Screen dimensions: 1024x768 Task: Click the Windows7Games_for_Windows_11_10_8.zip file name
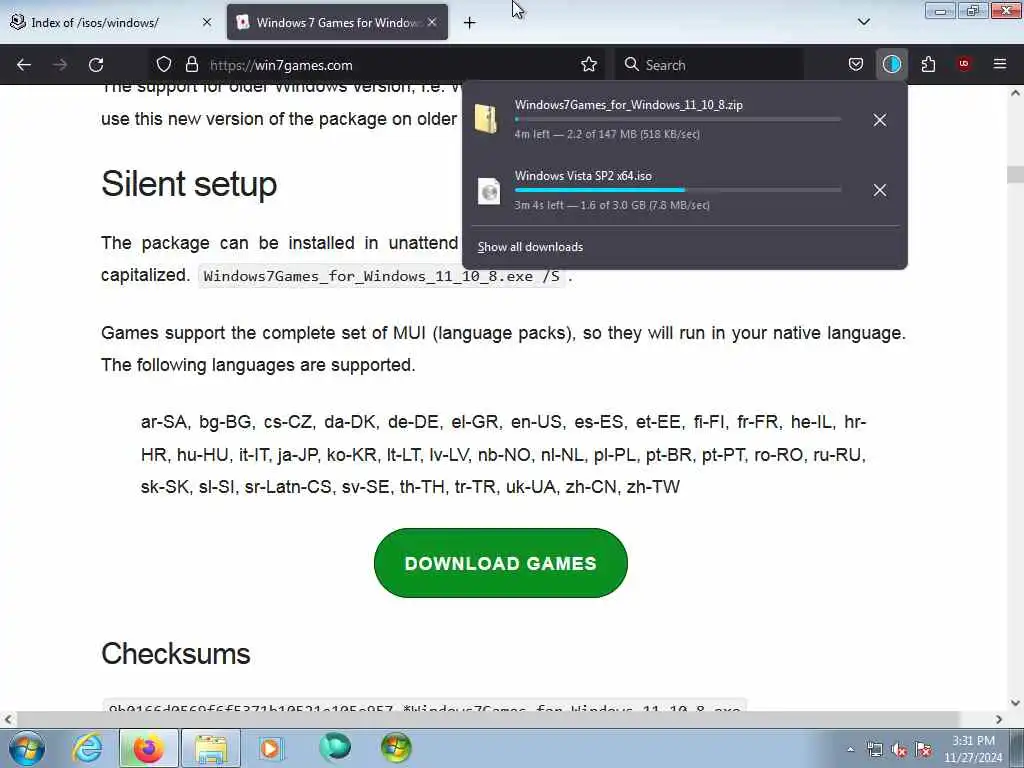pos(629,104)
